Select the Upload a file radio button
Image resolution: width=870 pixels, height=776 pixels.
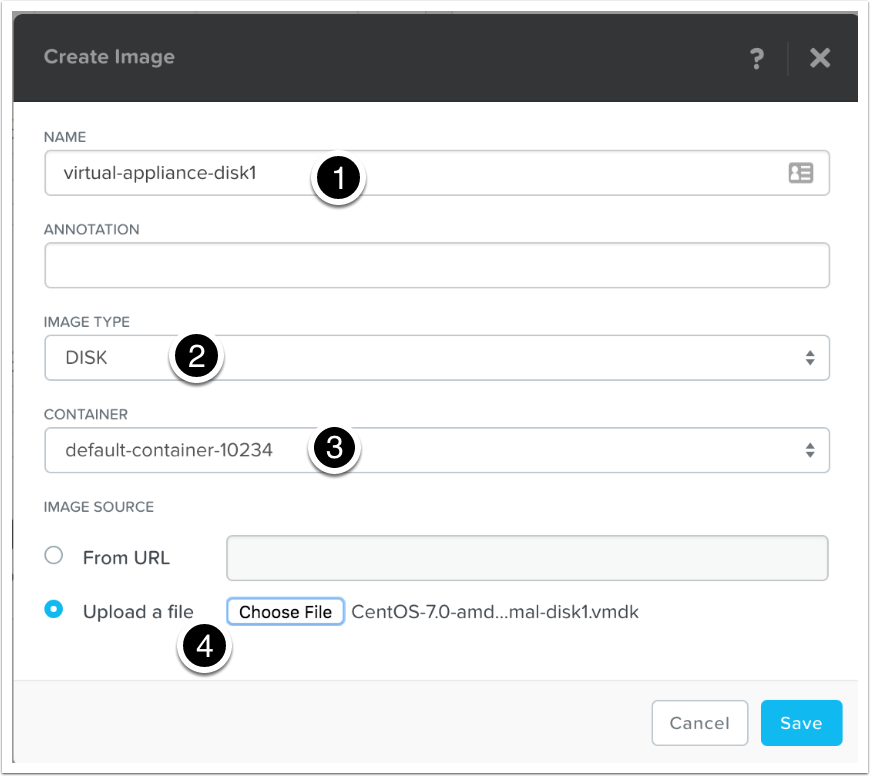pyautogui.click(x=54, y=610)
